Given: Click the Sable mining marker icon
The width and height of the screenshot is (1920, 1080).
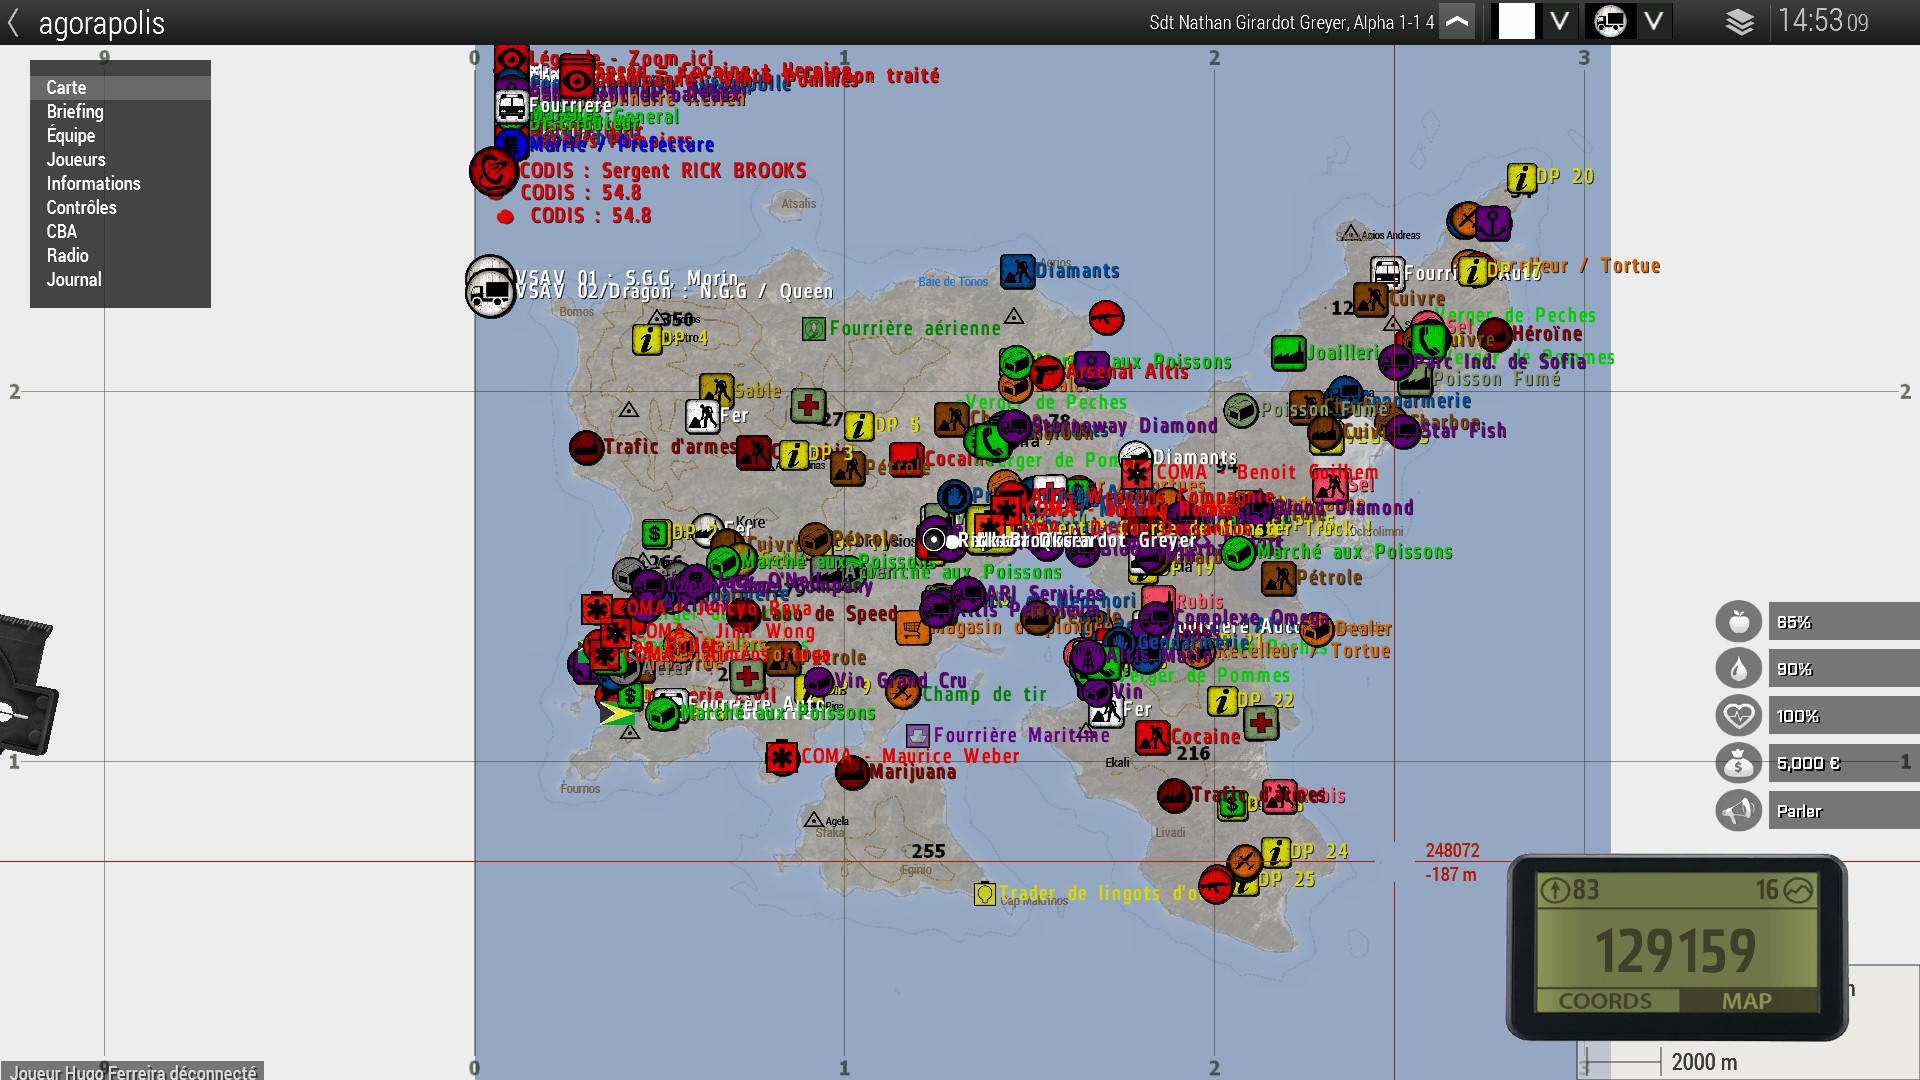Looking at the screenshot, I should tap(716, 391).
